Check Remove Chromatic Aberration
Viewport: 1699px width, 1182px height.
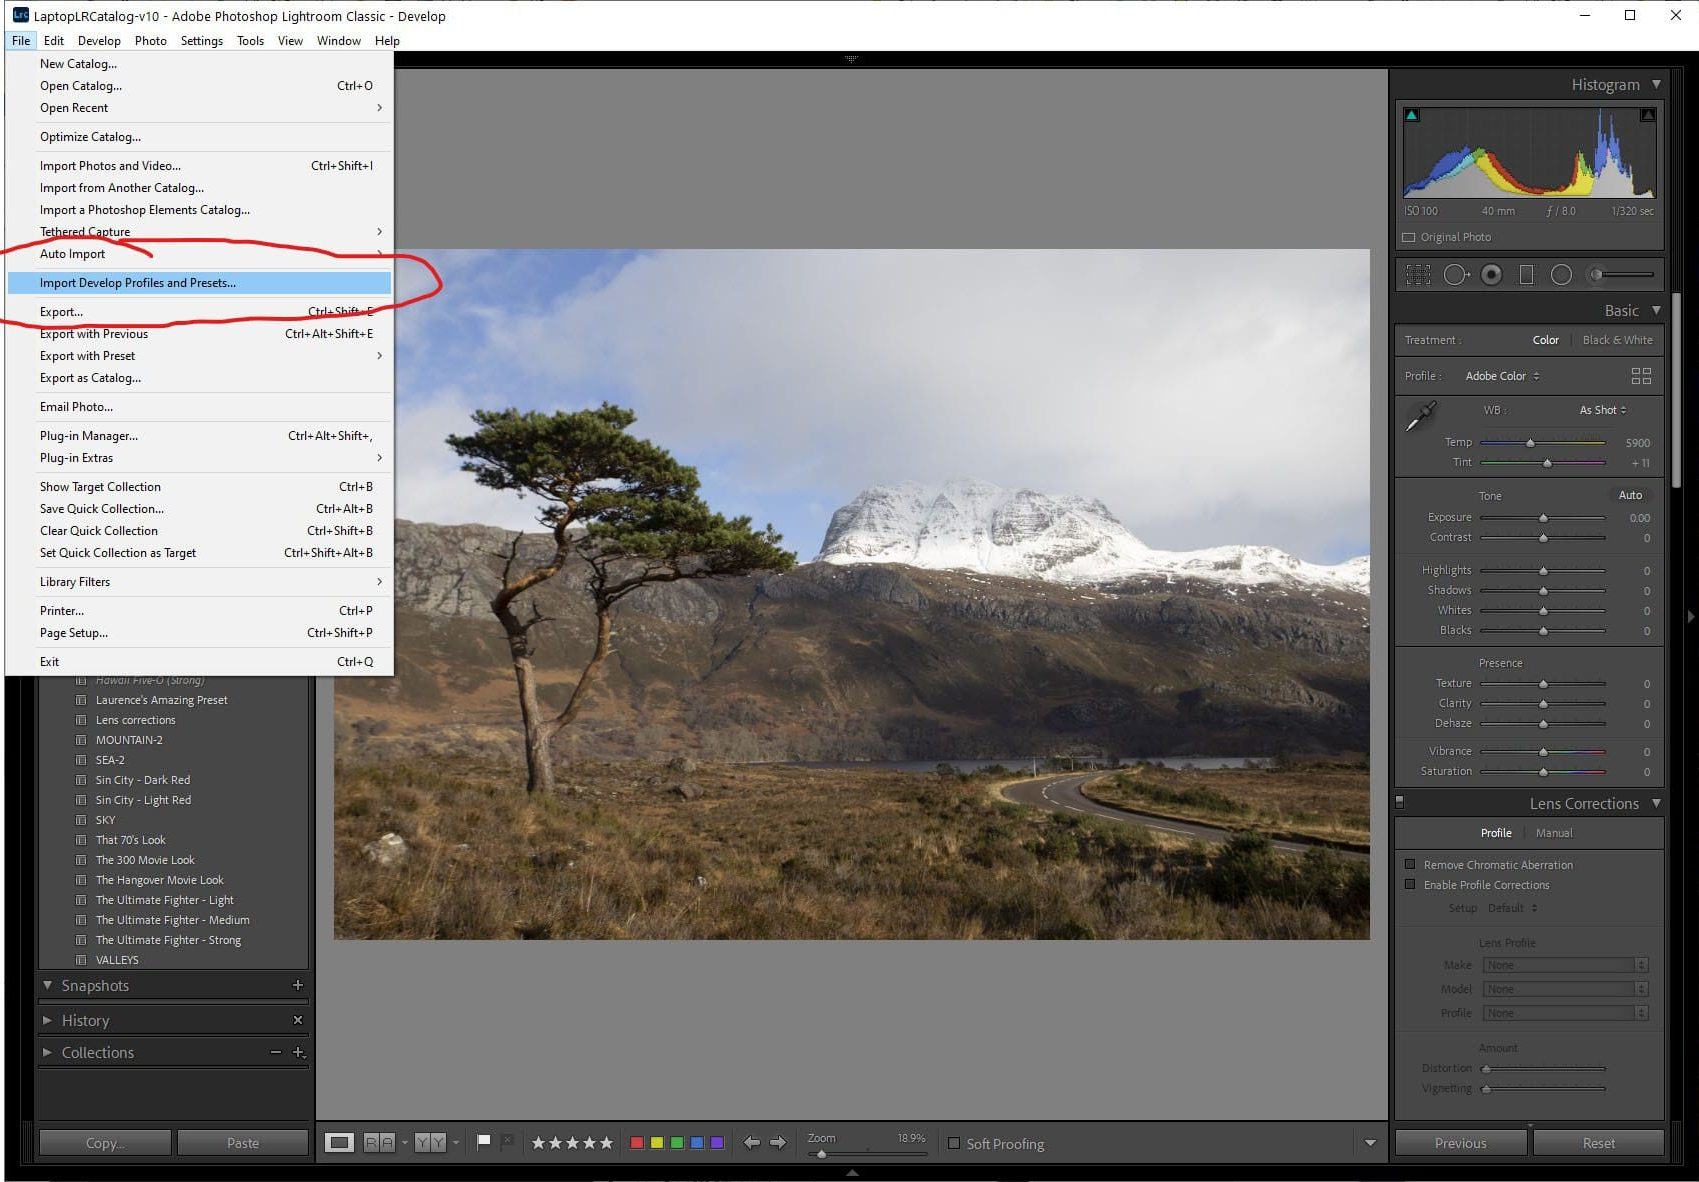[1411, 864]
